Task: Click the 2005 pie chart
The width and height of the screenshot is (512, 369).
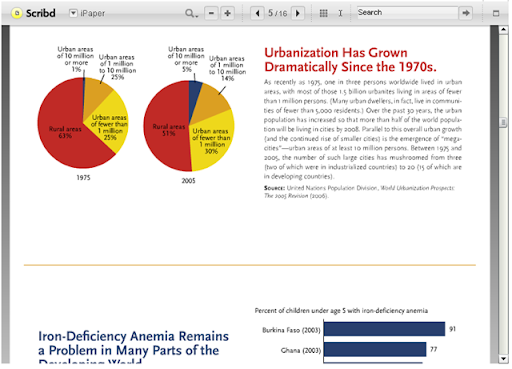Action: 189,126
